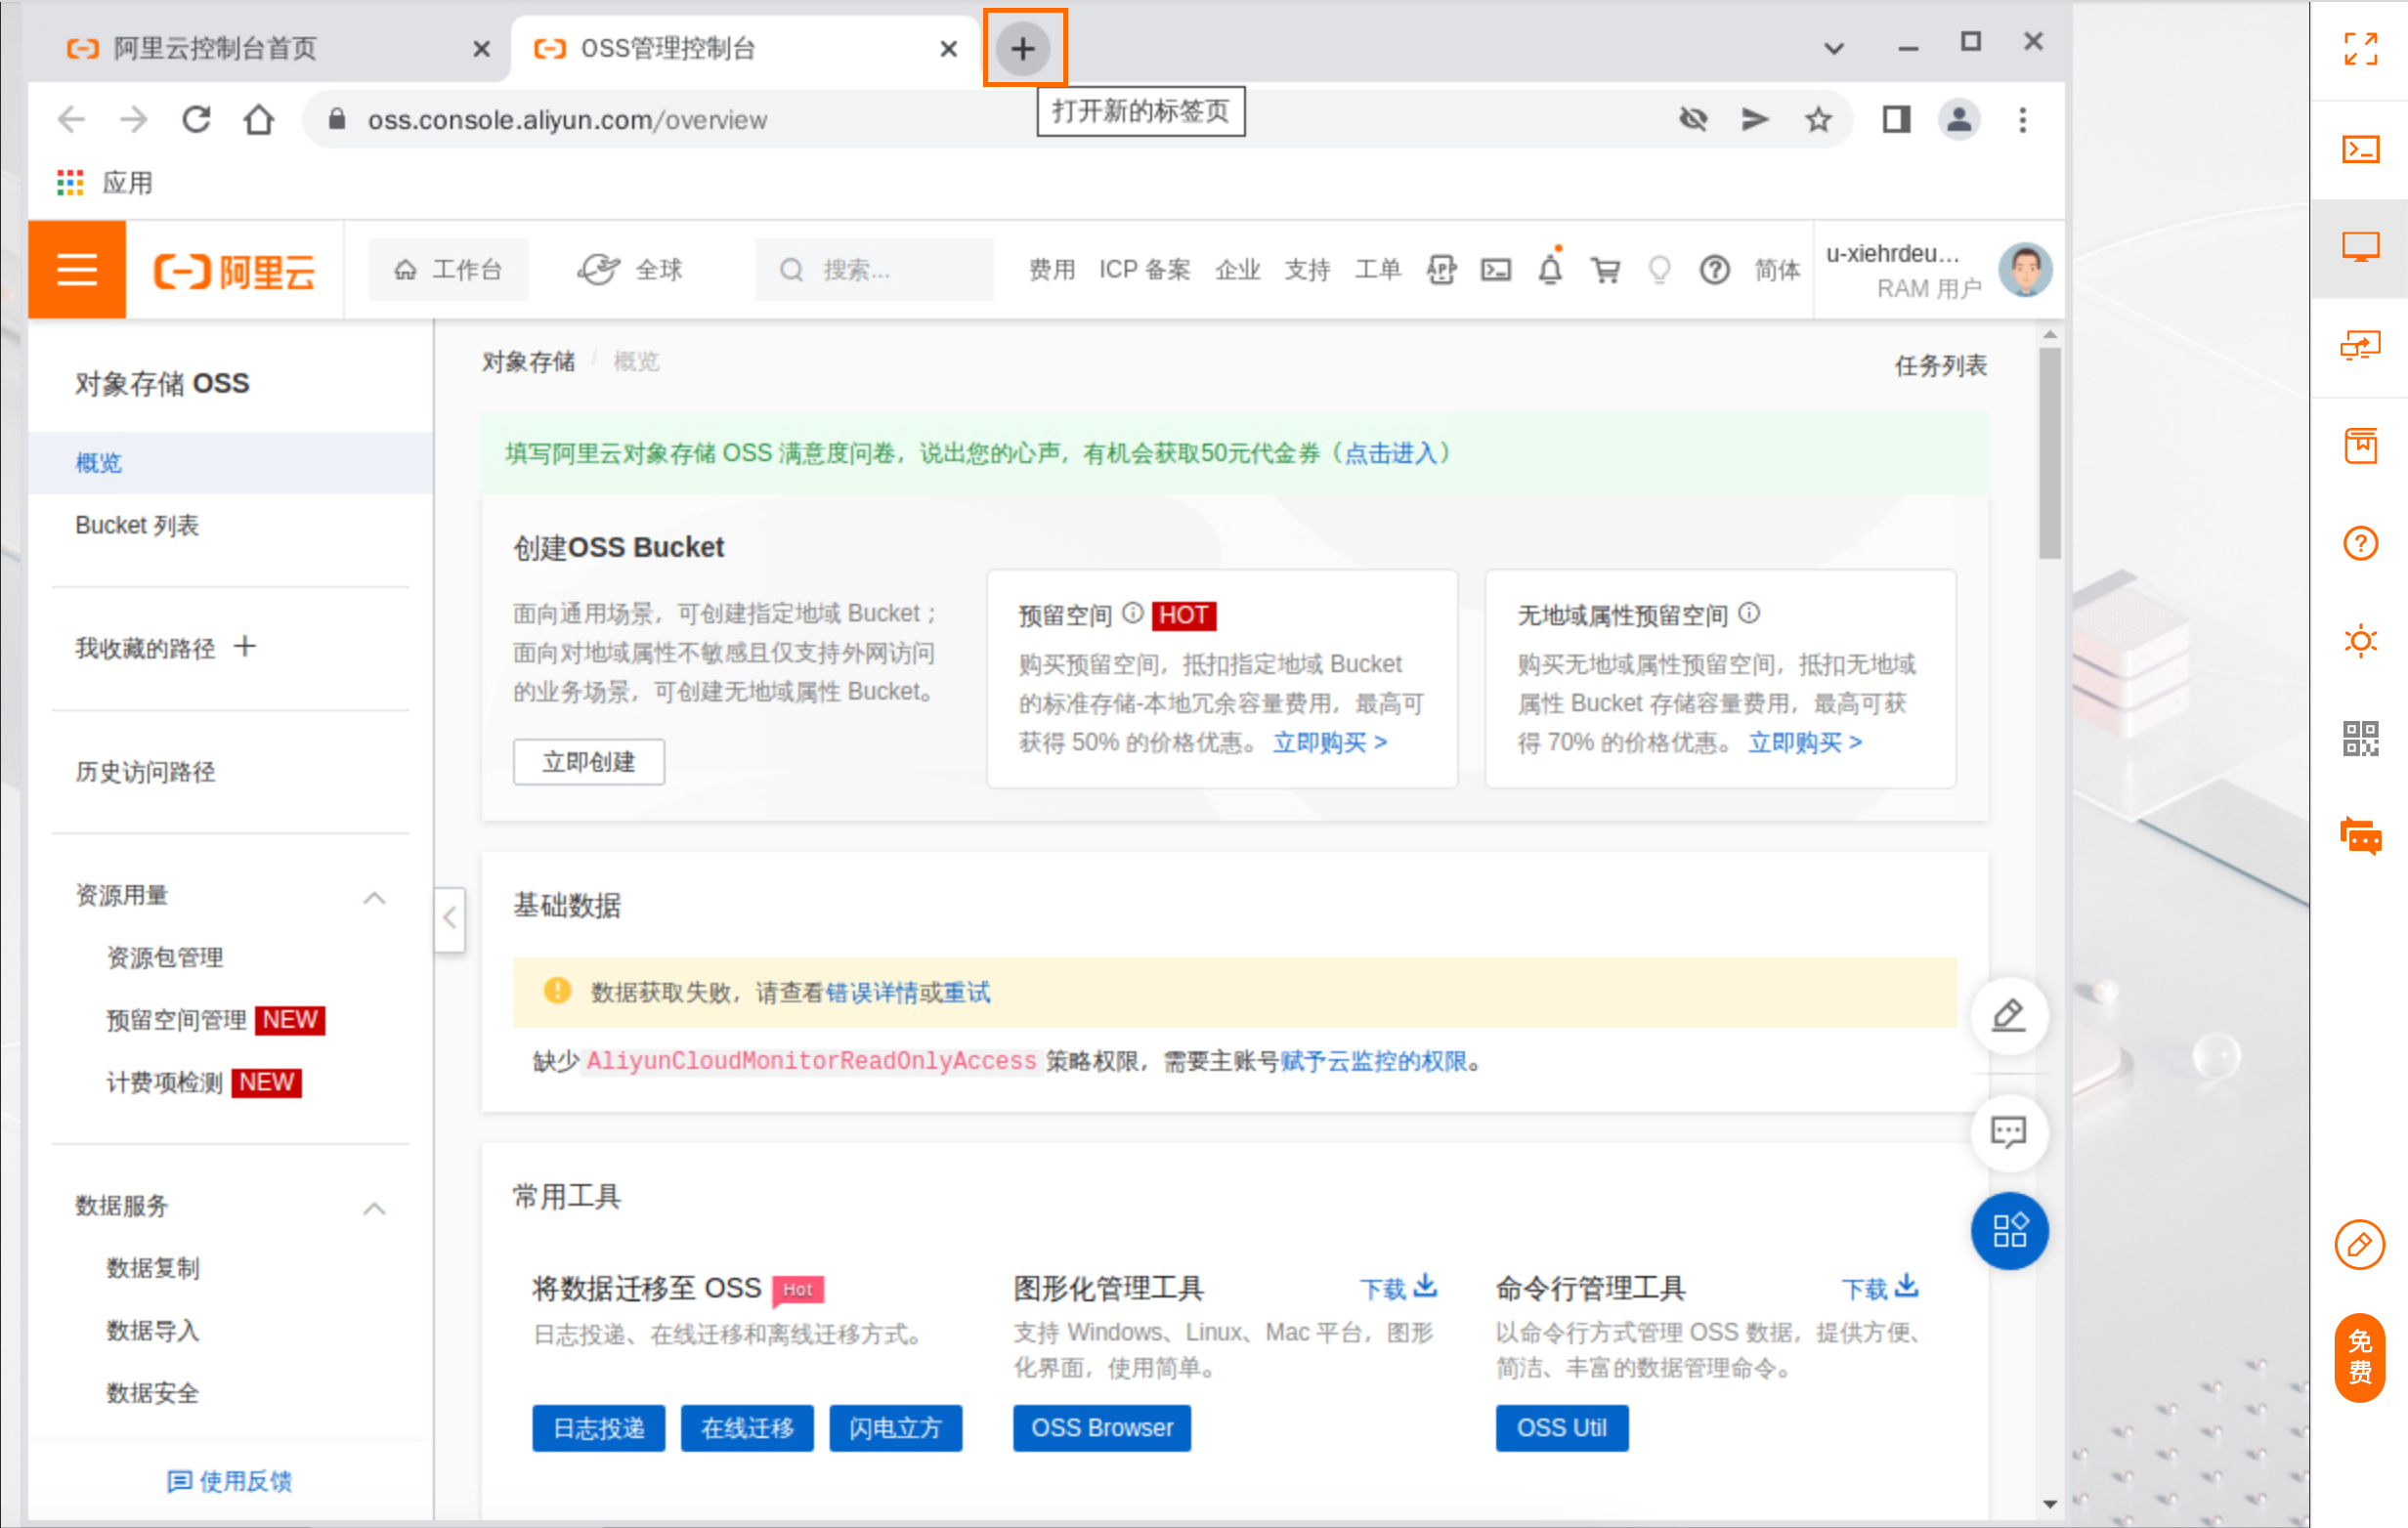This screenshot has width=2408, height=1528.
Task: Collapse the left sidebar with the arrow handle
Action: click(450, 918)
